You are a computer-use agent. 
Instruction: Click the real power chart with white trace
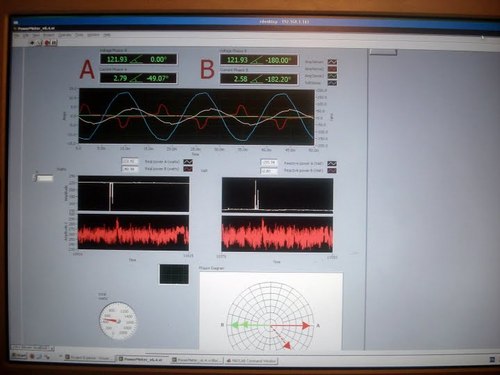pyautogui.click(x=133, y=194)
